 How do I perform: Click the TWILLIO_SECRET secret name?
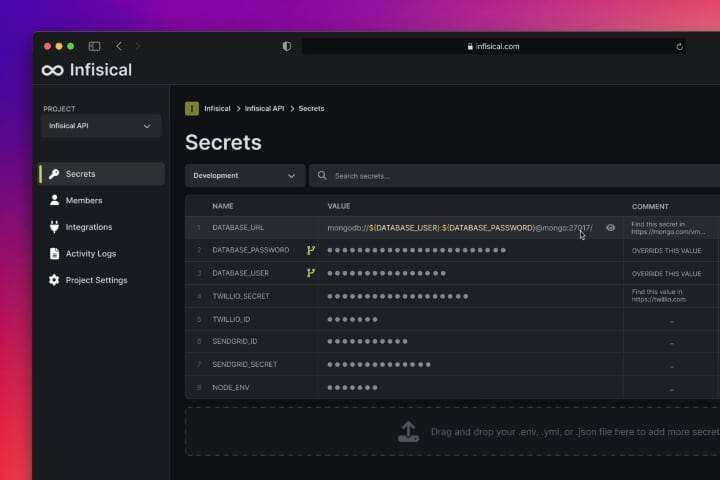click(x=241, y=296)
